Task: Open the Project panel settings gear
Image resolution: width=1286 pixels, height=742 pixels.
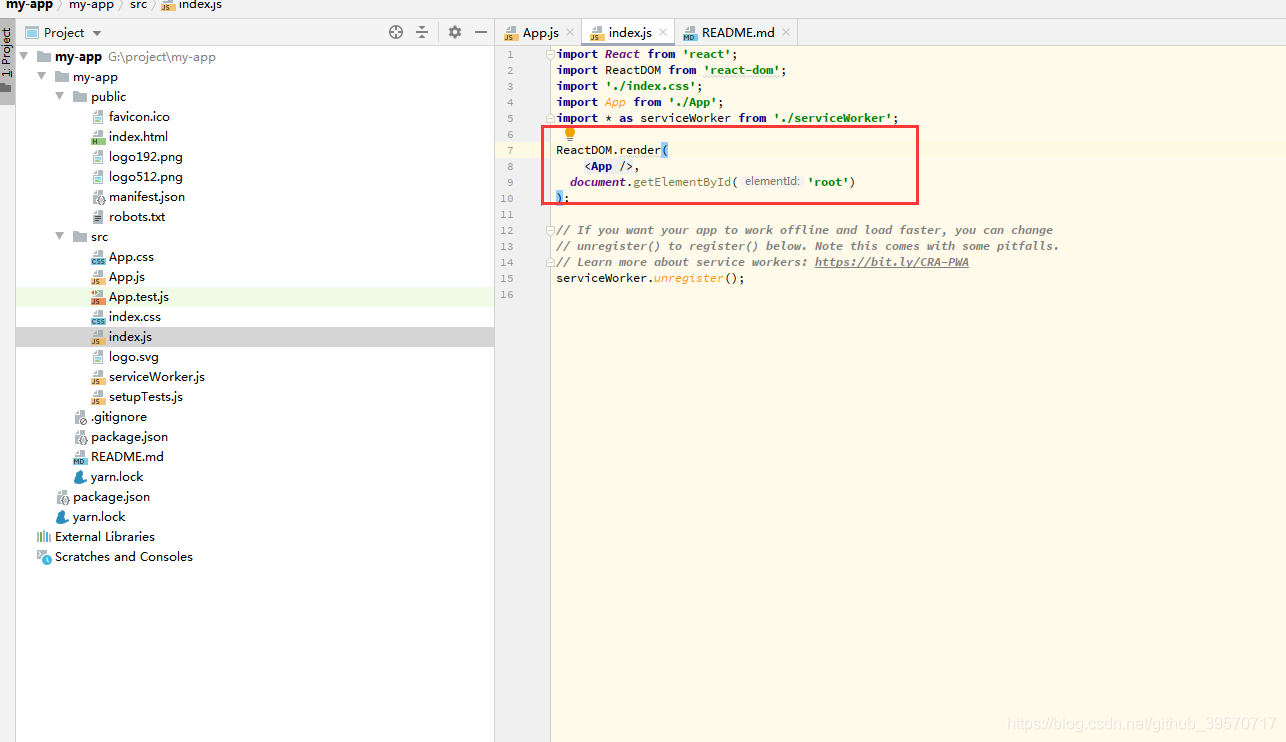Action: pyautogui.click(x=454, y=32)
